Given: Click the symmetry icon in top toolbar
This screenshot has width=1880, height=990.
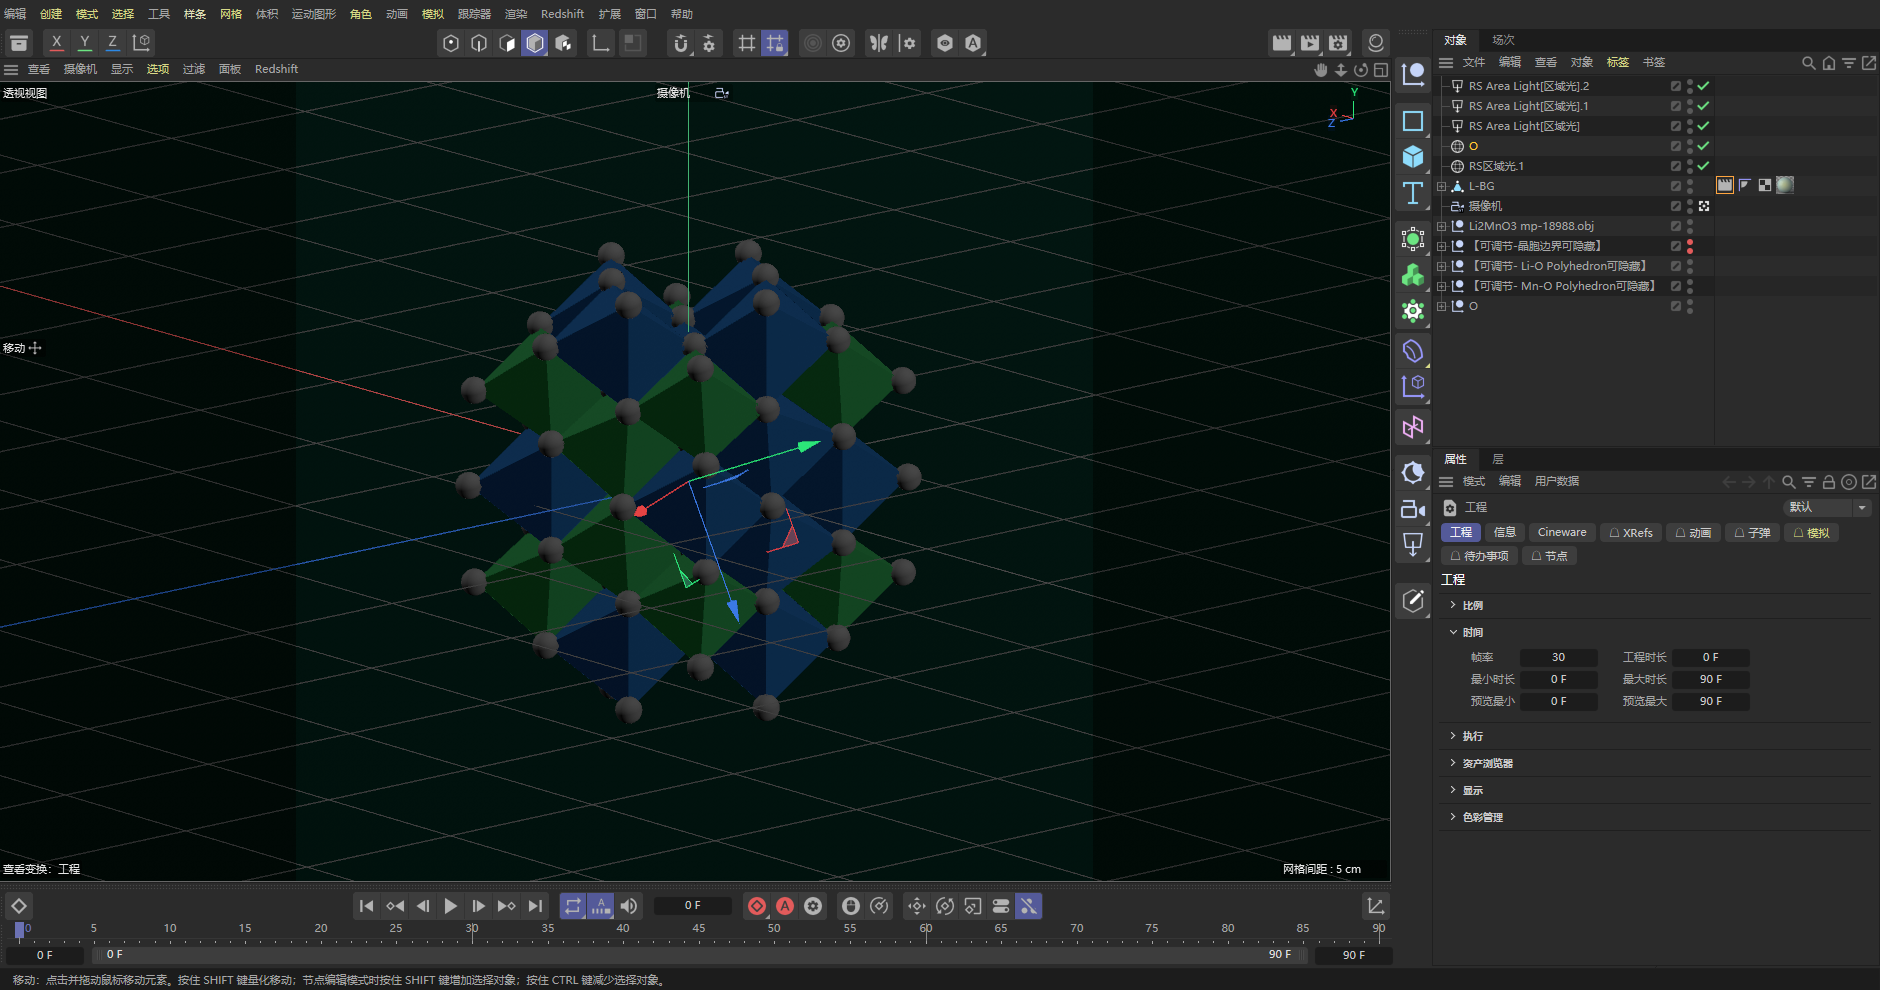Looking at the screenshot, I should point(879,43).
